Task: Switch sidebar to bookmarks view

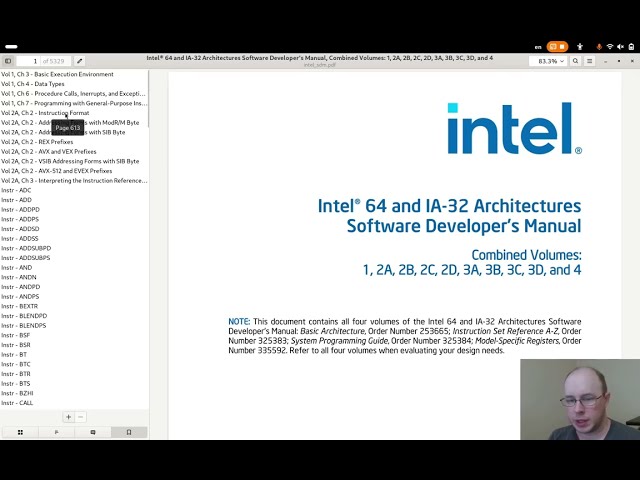Action: pos(129,432)
